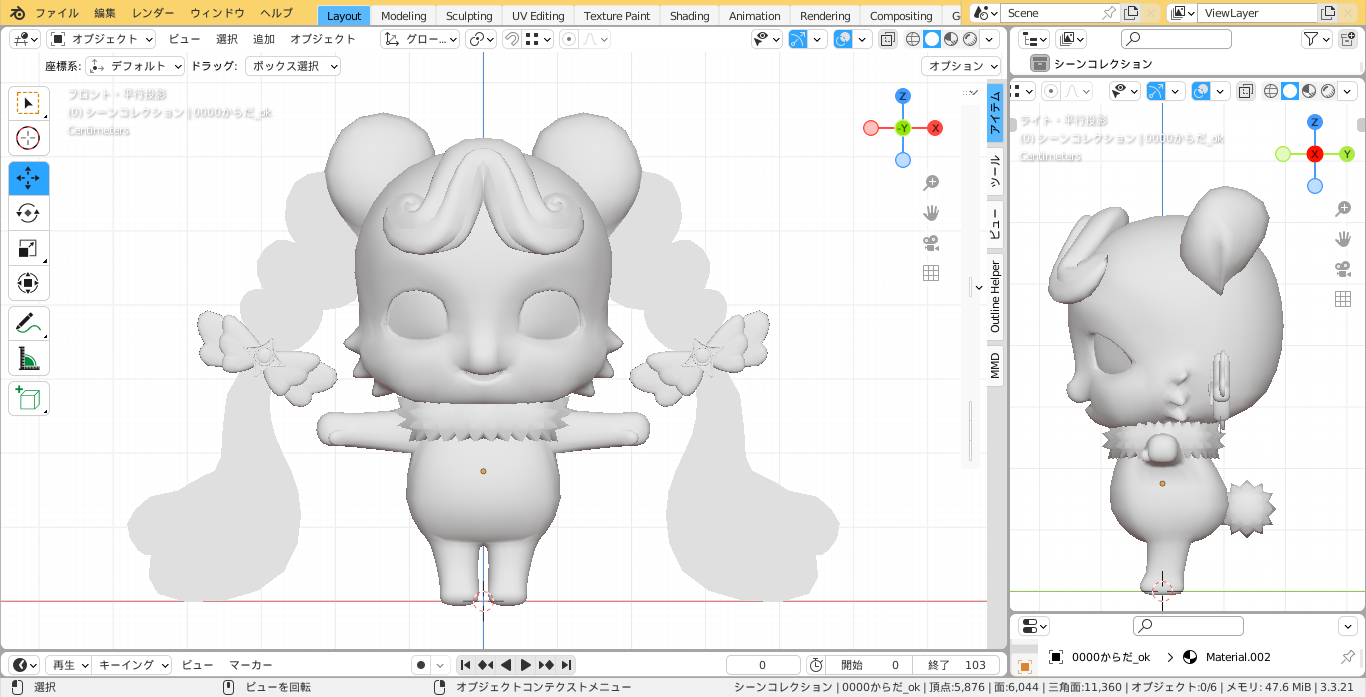Image resolution: width=1366 pixels, height=697 pixels.
Task: Toggle auto keying record button
Action: coord(421,665)
